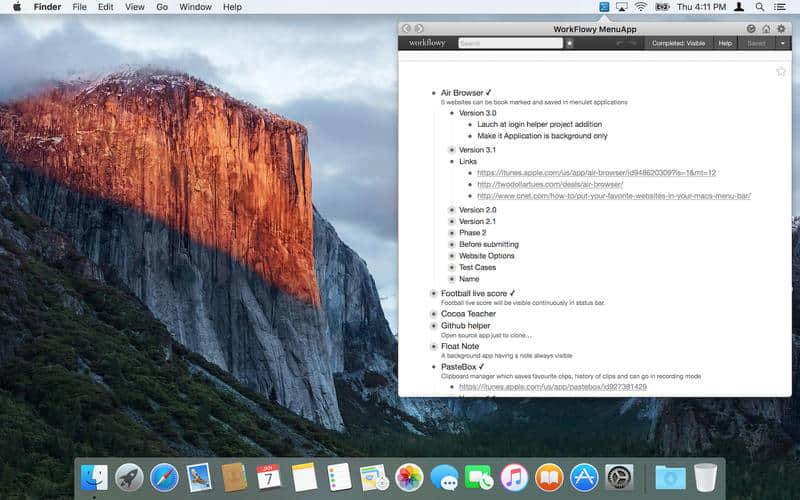Click the home icon in WorkFlowy MenuApp title bar

[x=766, y=29]
